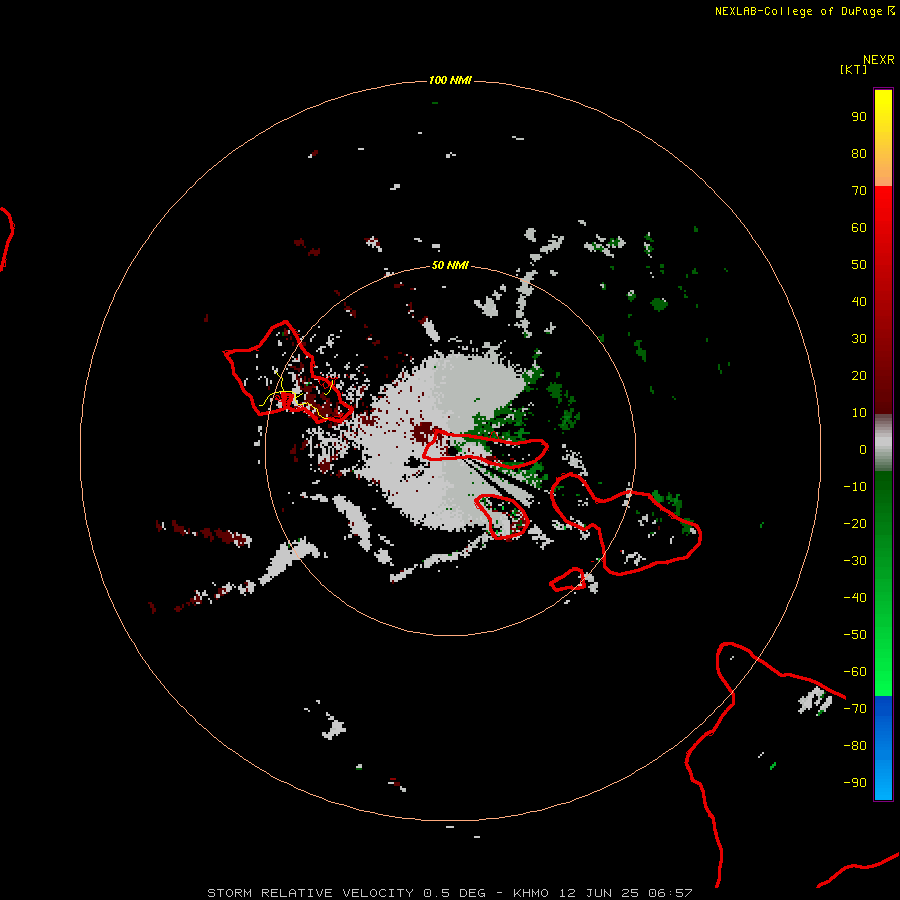Click the -50 value on velocity scale

tap(855, 635)
